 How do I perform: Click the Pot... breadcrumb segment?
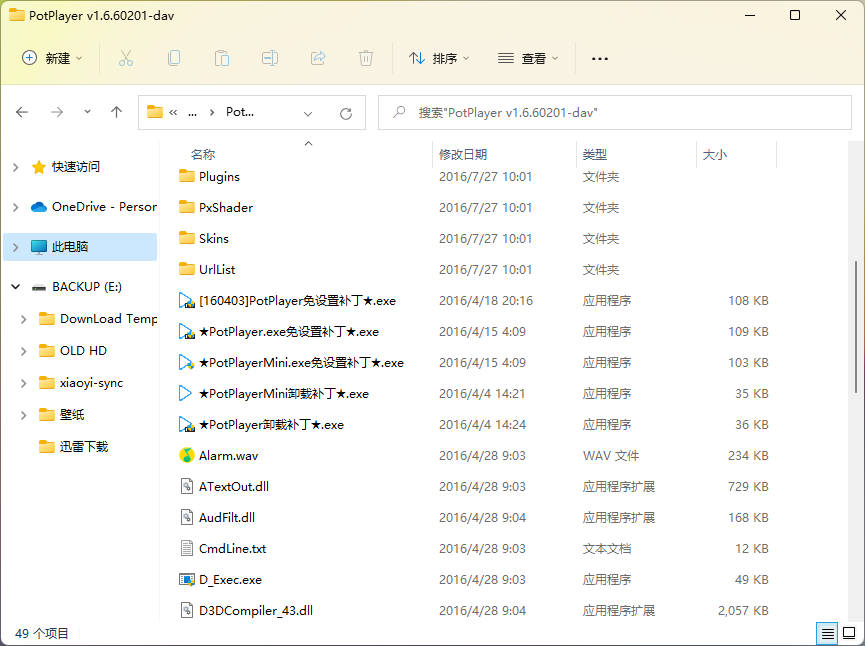tap(240, 112)
